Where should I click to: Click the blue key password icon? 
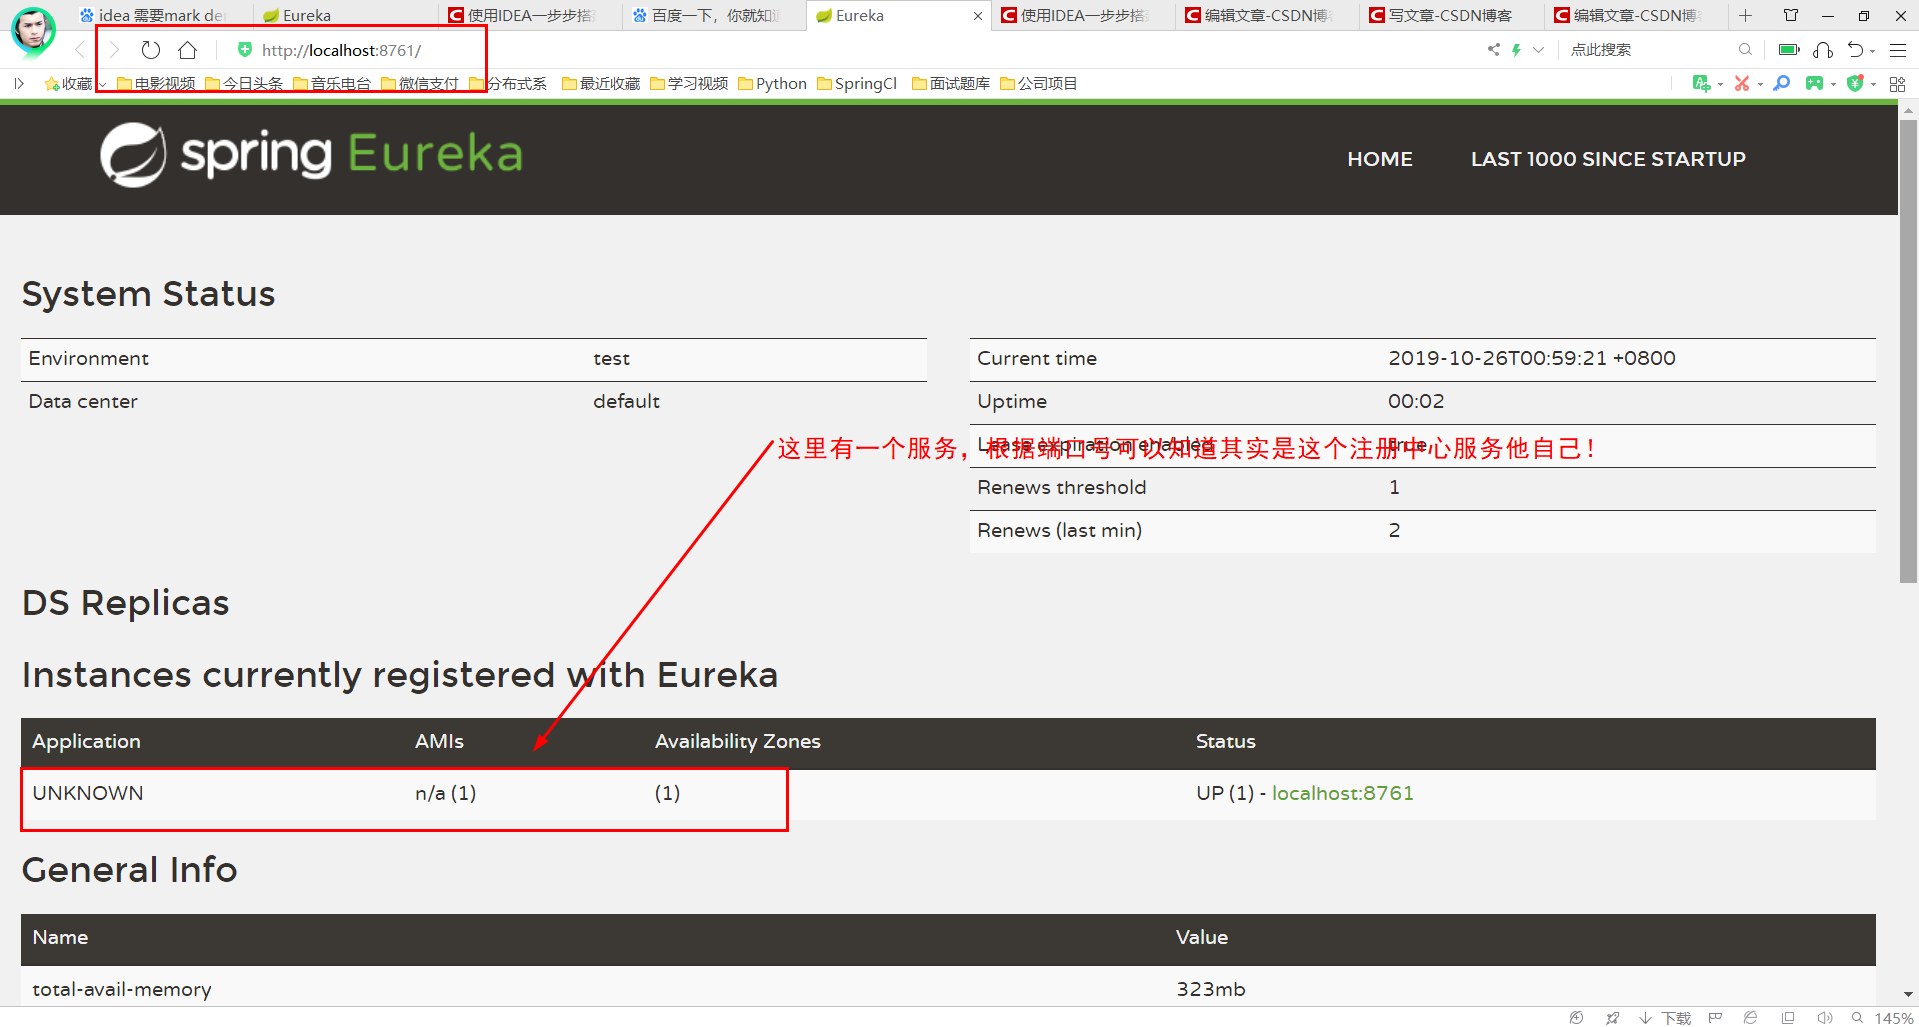[1781, 83]
